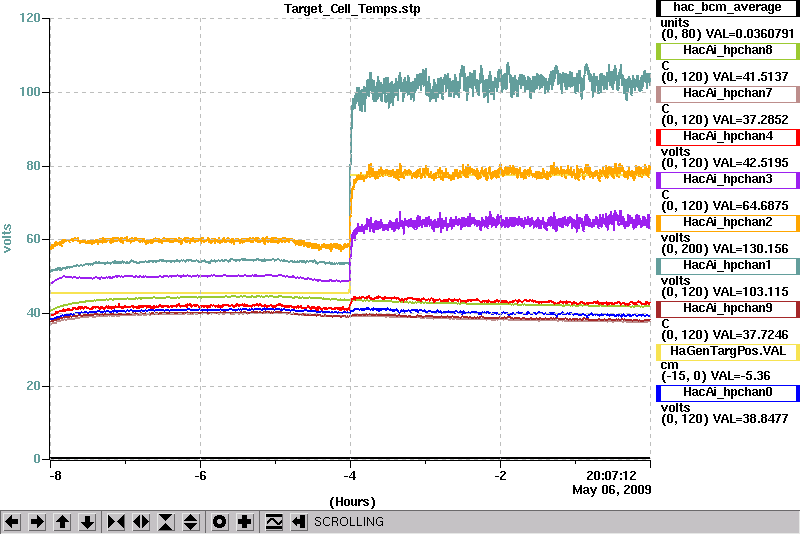800x534 pixels.
Task: Click the May 06, 2009 date label
Action: (612, 490)
